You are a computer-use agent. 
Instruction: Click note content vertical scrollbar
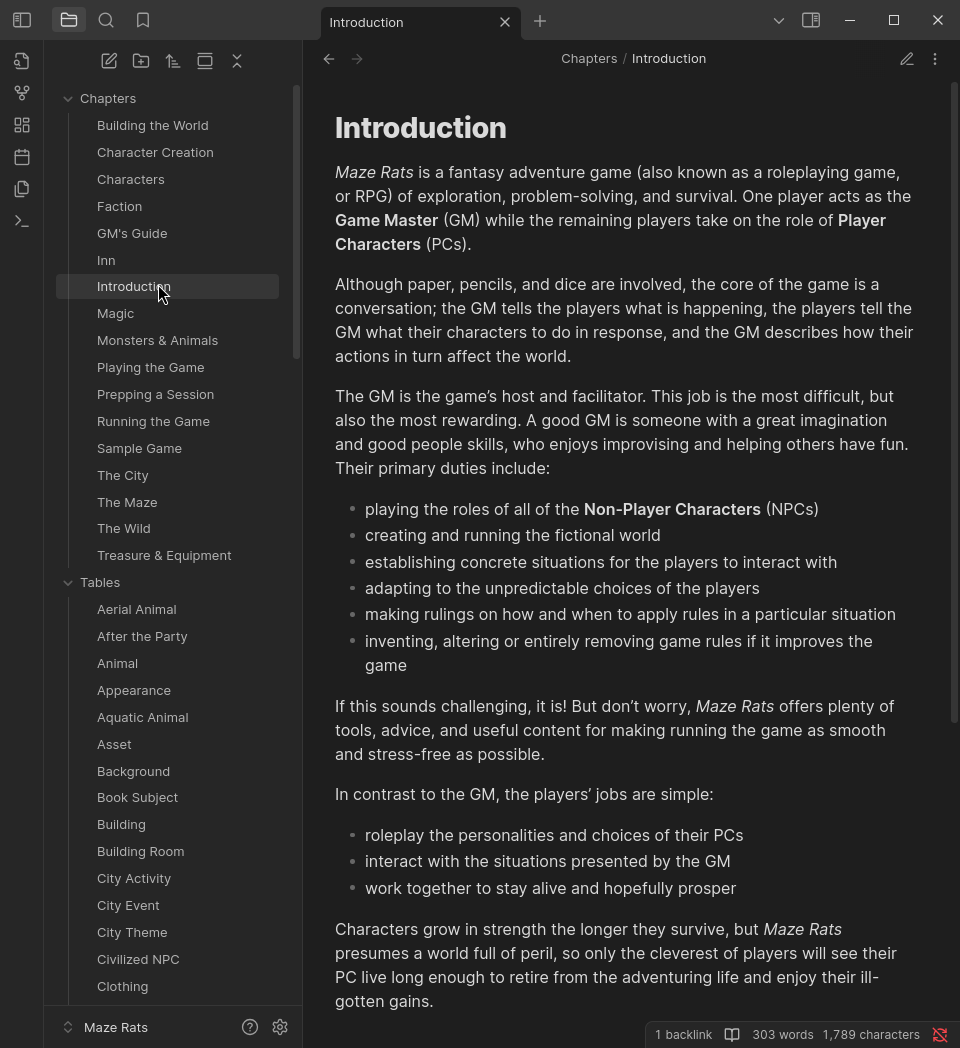tap(955, 402)
